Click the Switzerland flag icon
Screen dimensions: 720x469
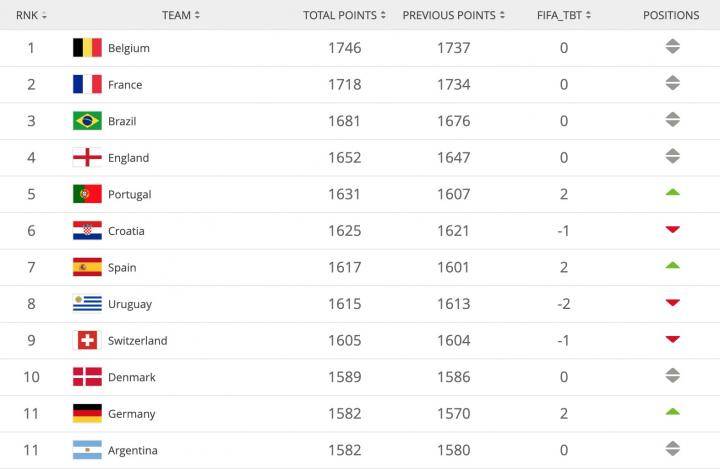[x=87, y=340]
